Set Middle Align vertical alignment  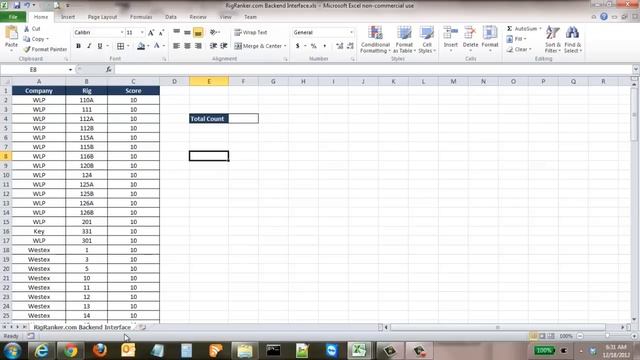187,32
